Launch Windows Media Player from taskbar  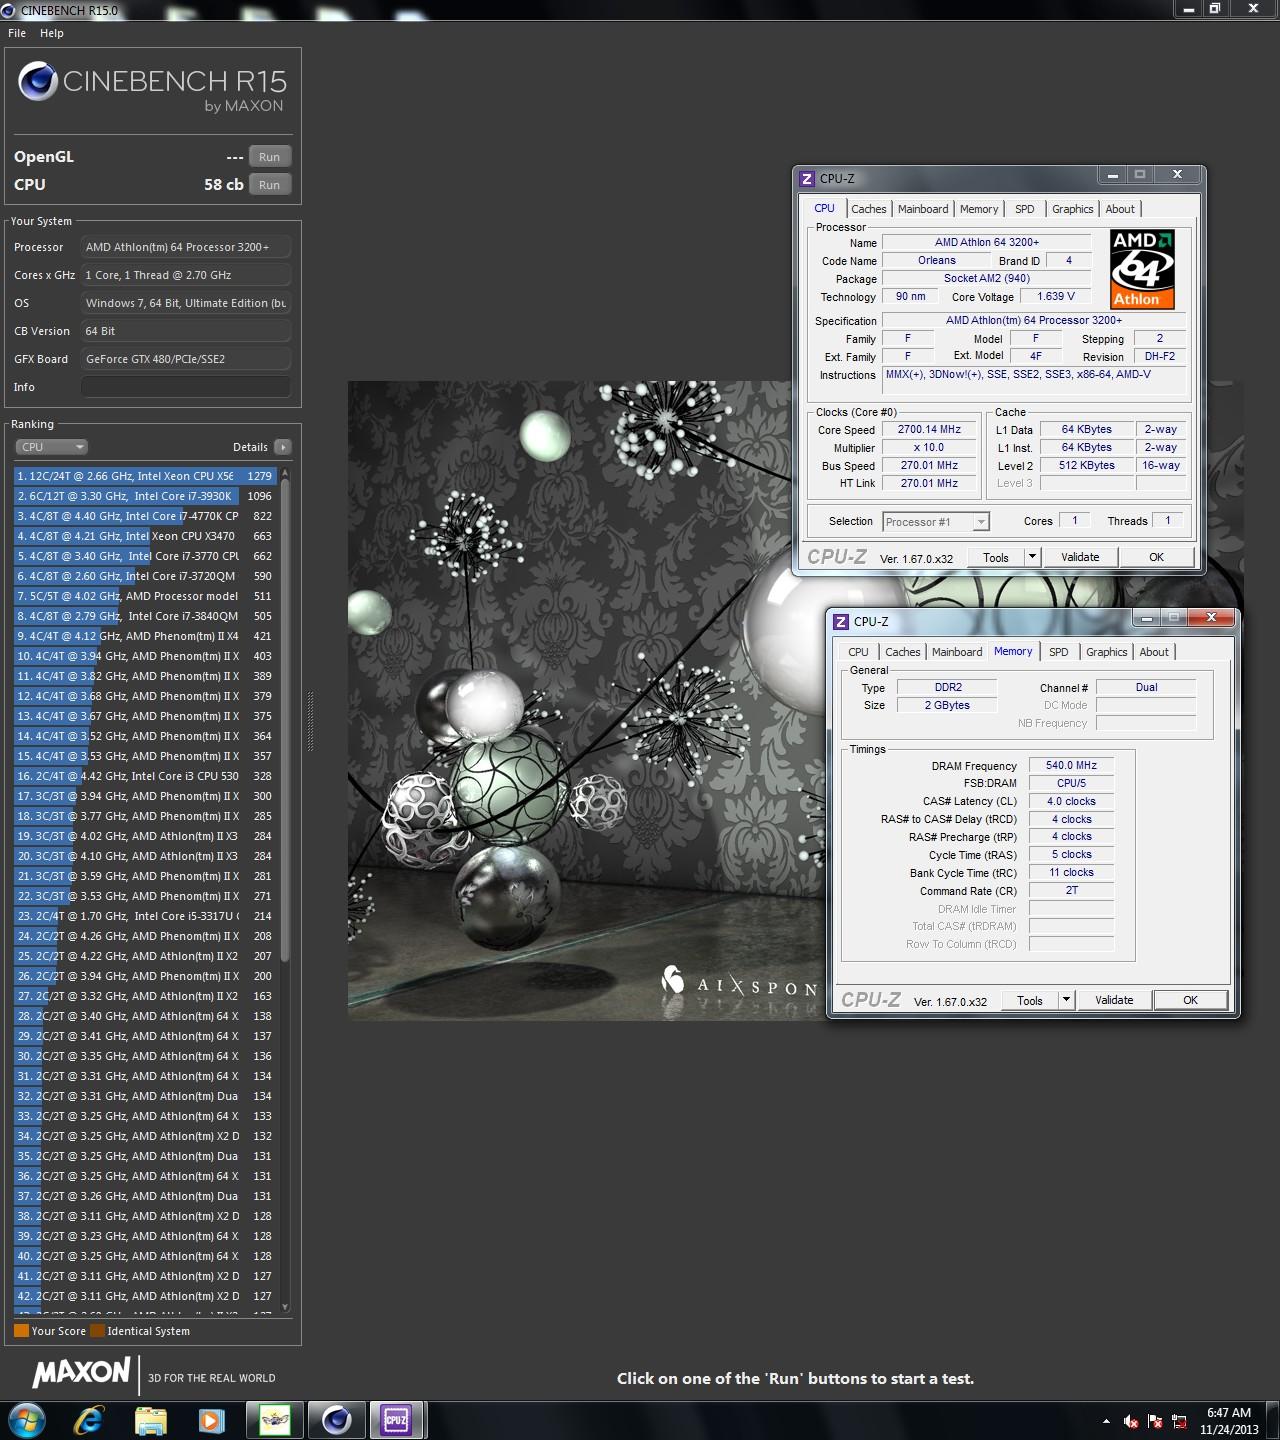pos(211,1420)
